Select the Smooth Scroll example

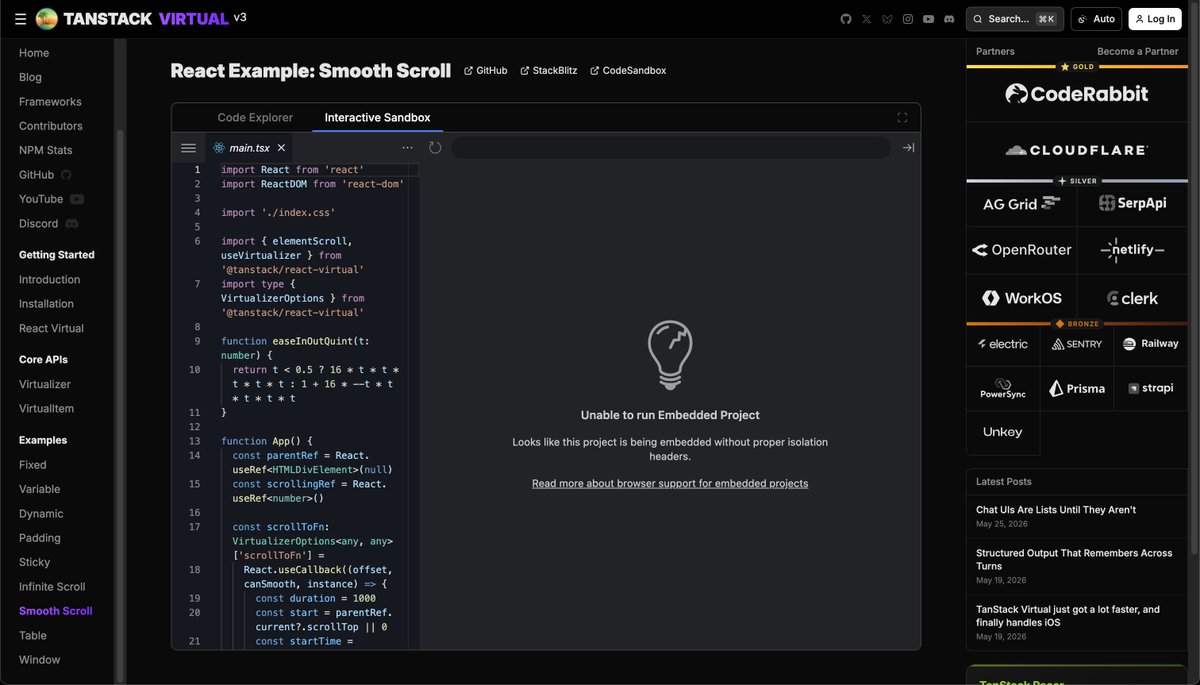point(56,611)
